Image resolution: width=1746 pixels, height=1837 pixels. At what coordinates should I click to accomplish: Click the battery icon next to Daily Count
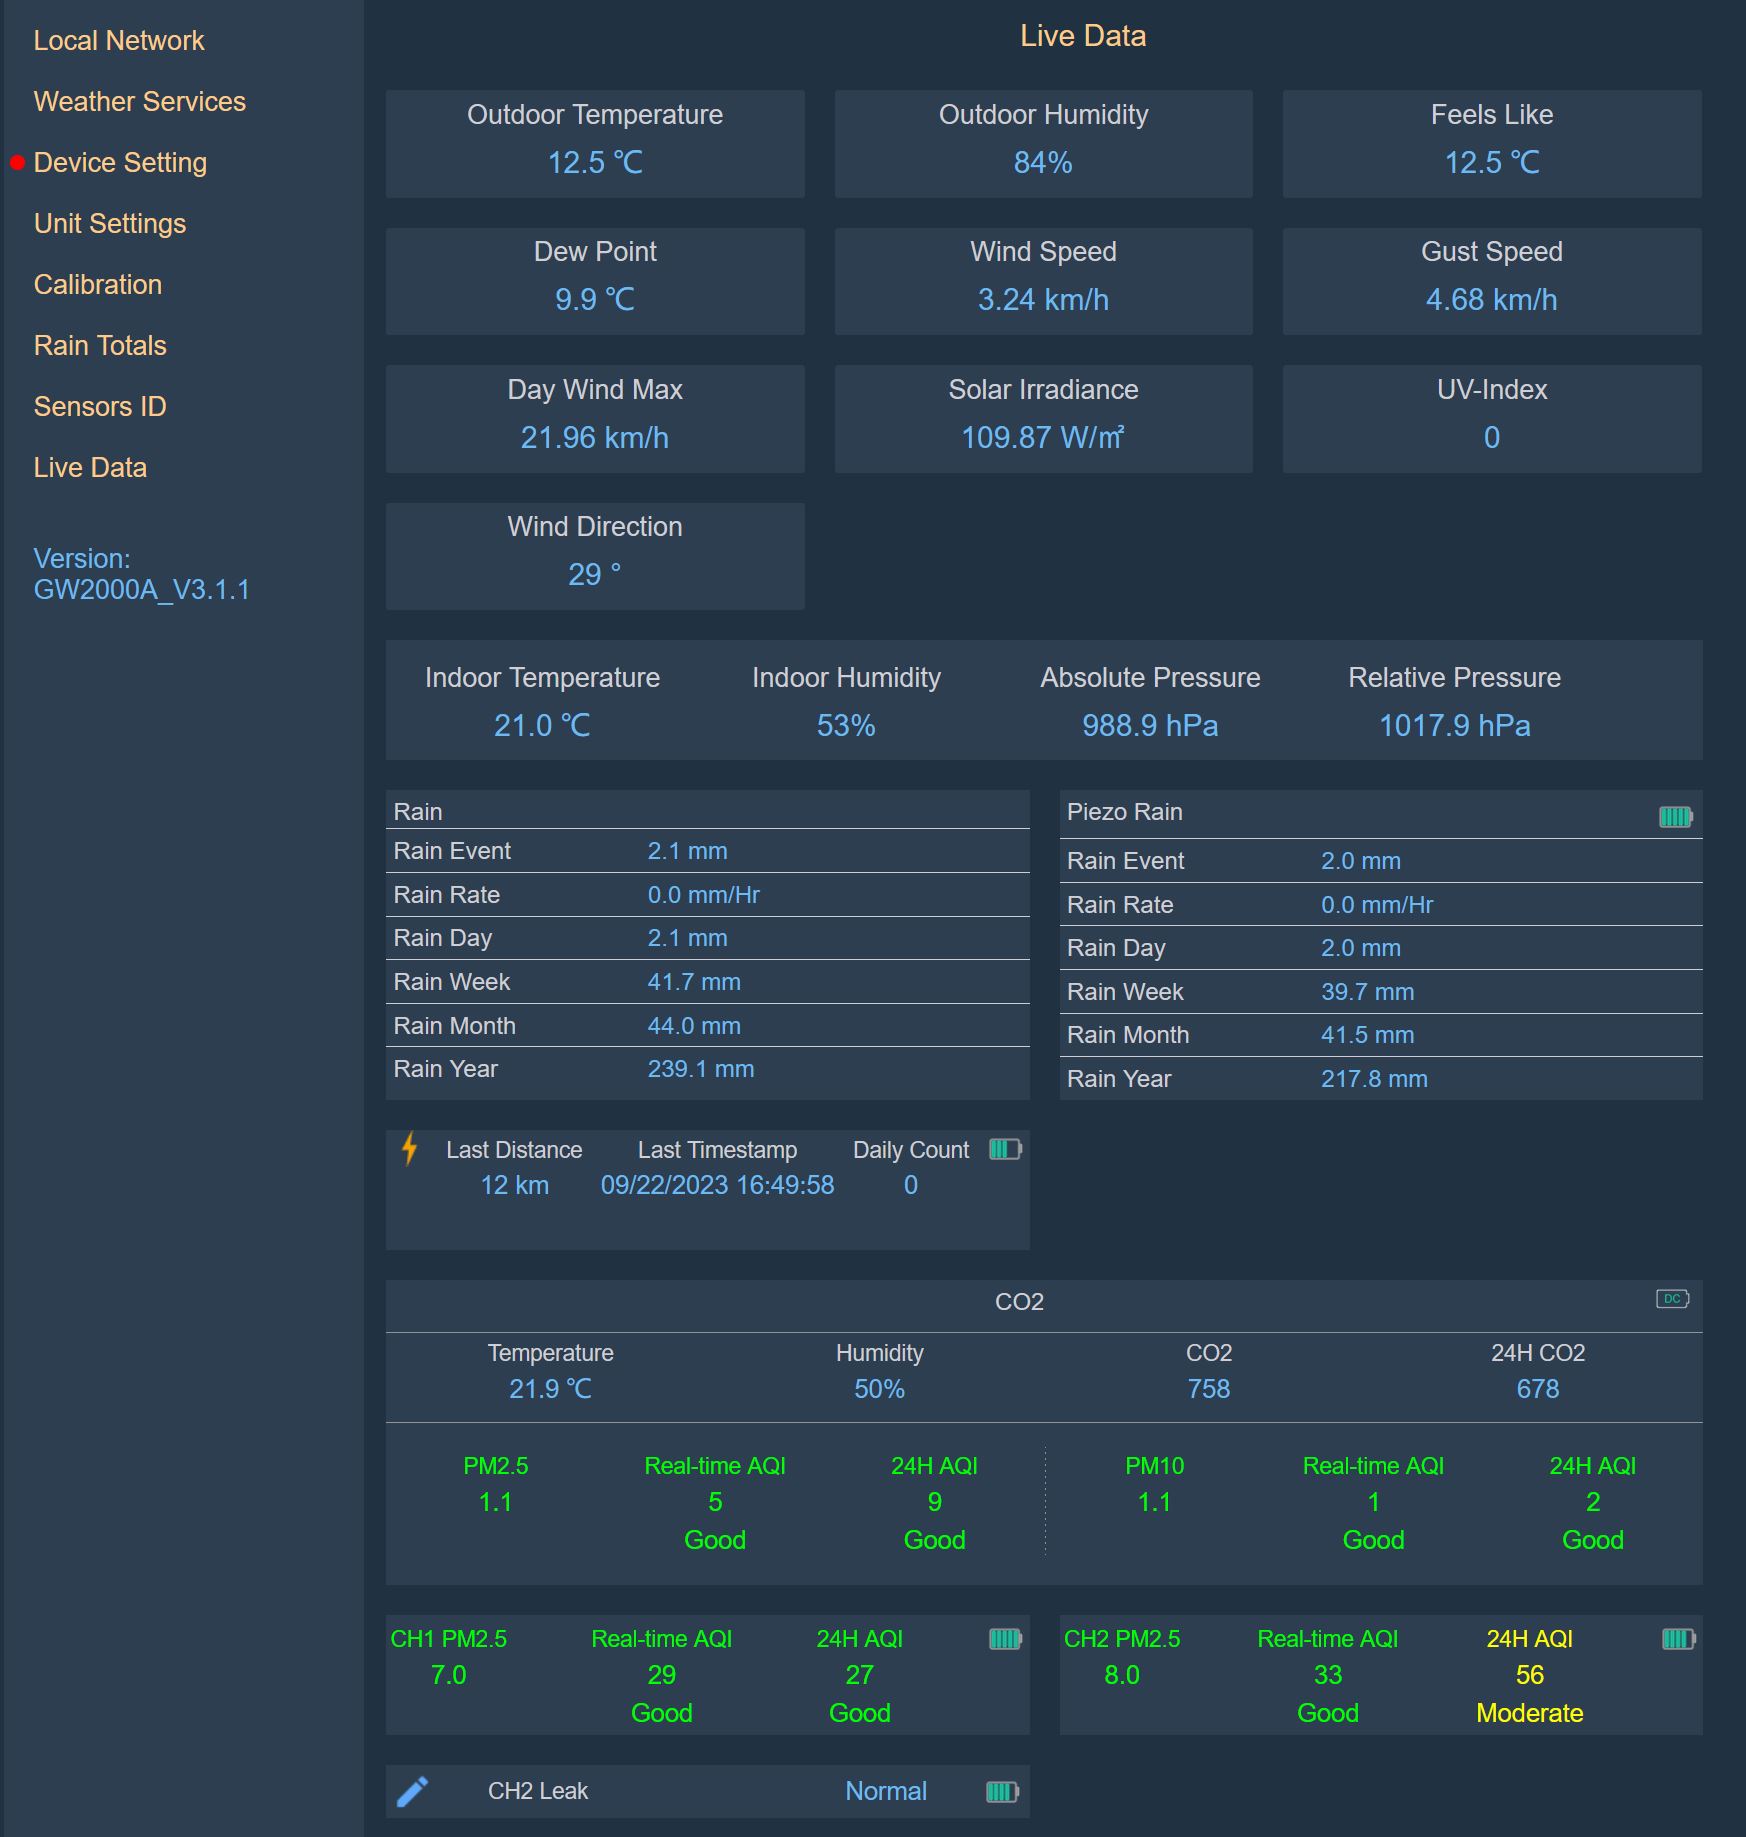click(1003, 1150)
